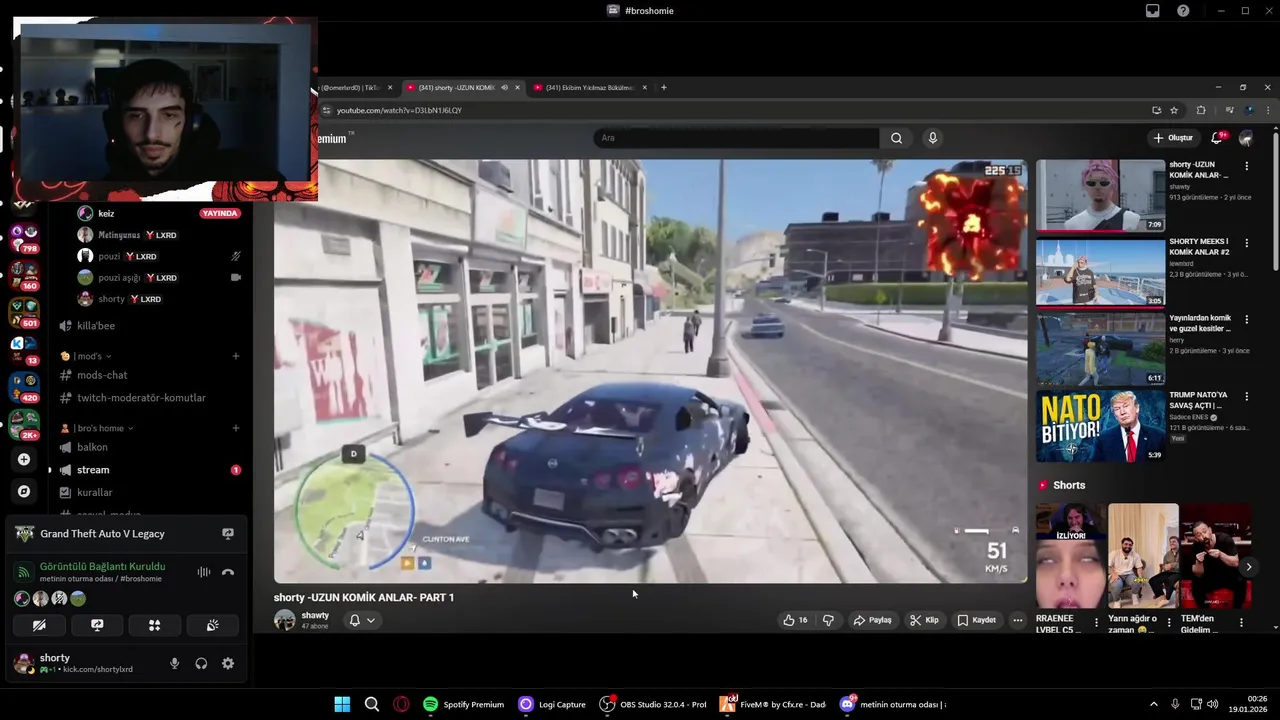
Task: Open options for shorty -UZUN KOMİK ANLAR suggestion
Action: point(1246,166)
